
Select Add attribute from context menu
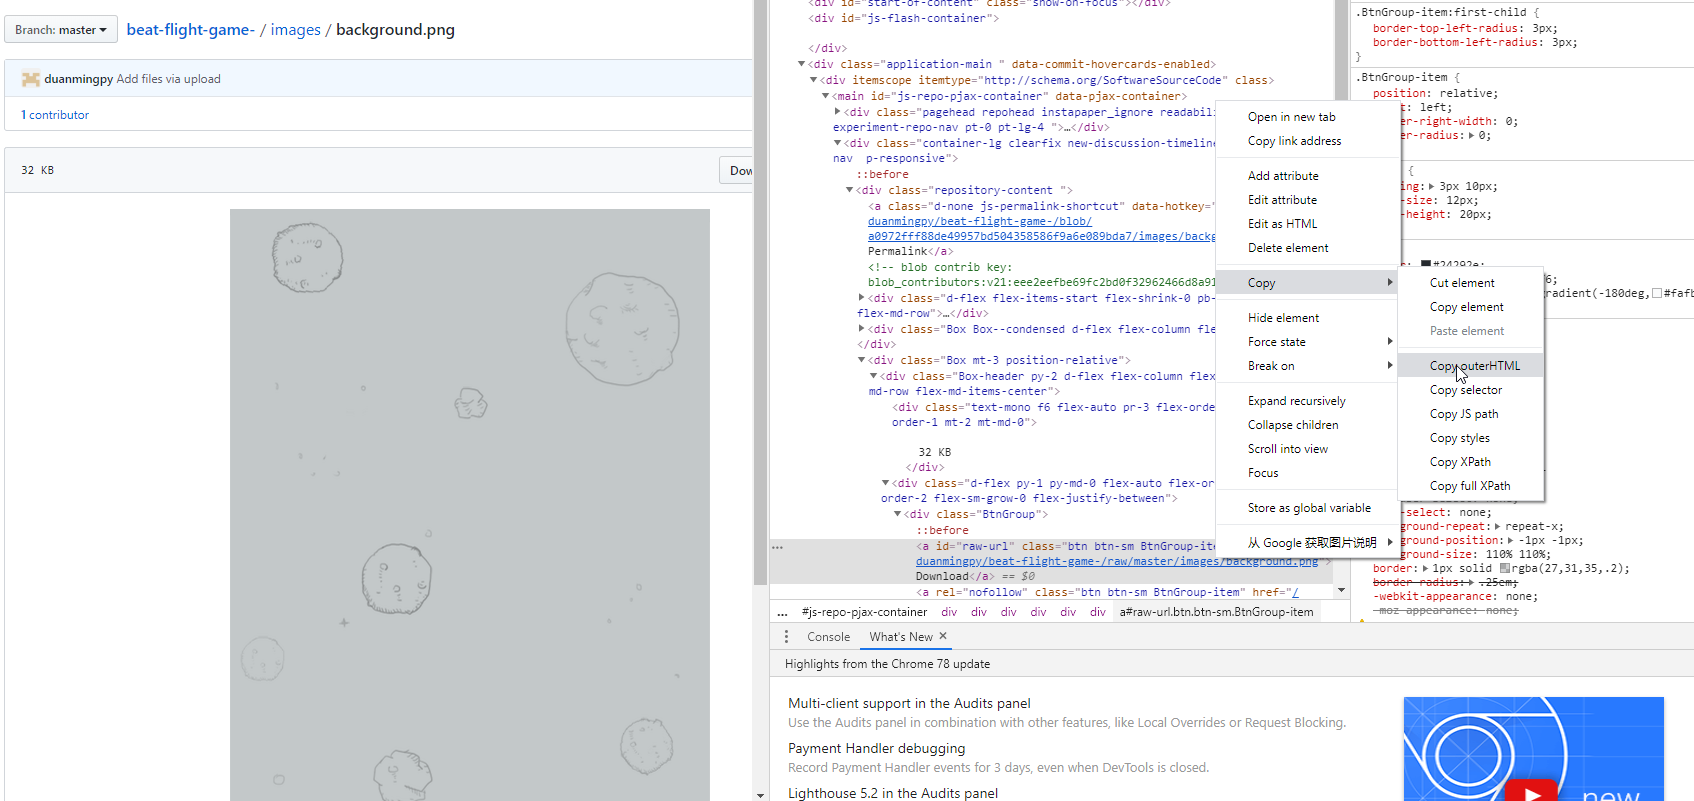(1307, 176)
